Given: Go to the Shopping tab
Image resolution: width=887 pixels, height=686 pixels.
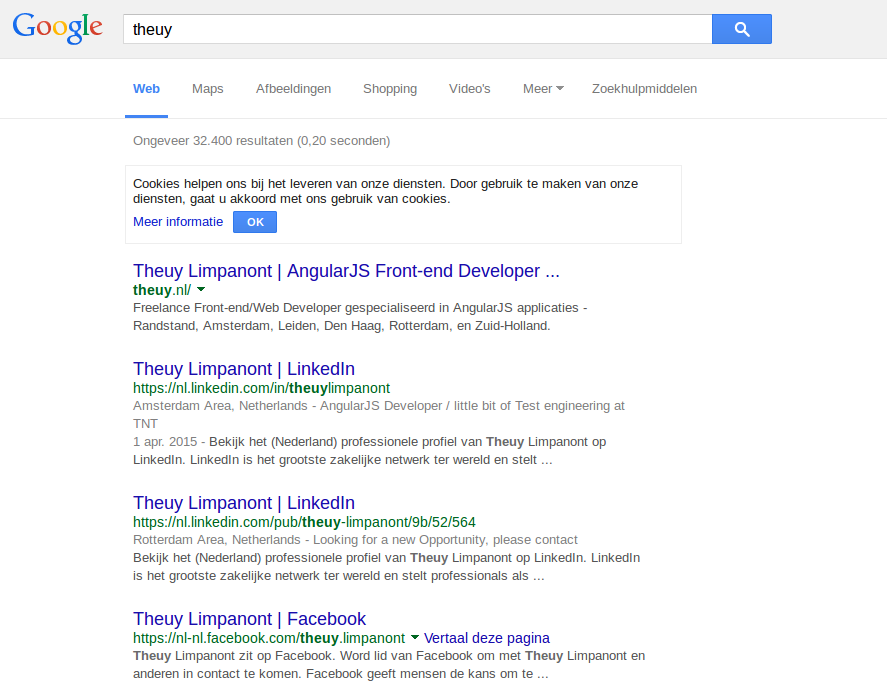Looking at the screenshot, I should click(390, 89).
